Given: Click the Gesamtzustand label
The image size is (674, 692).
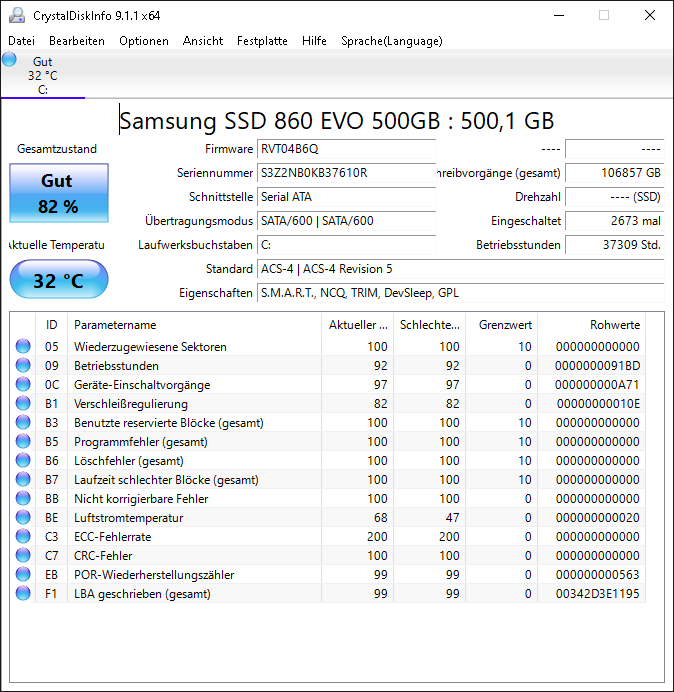Looking at the screenshot, I should pos(57,149).
